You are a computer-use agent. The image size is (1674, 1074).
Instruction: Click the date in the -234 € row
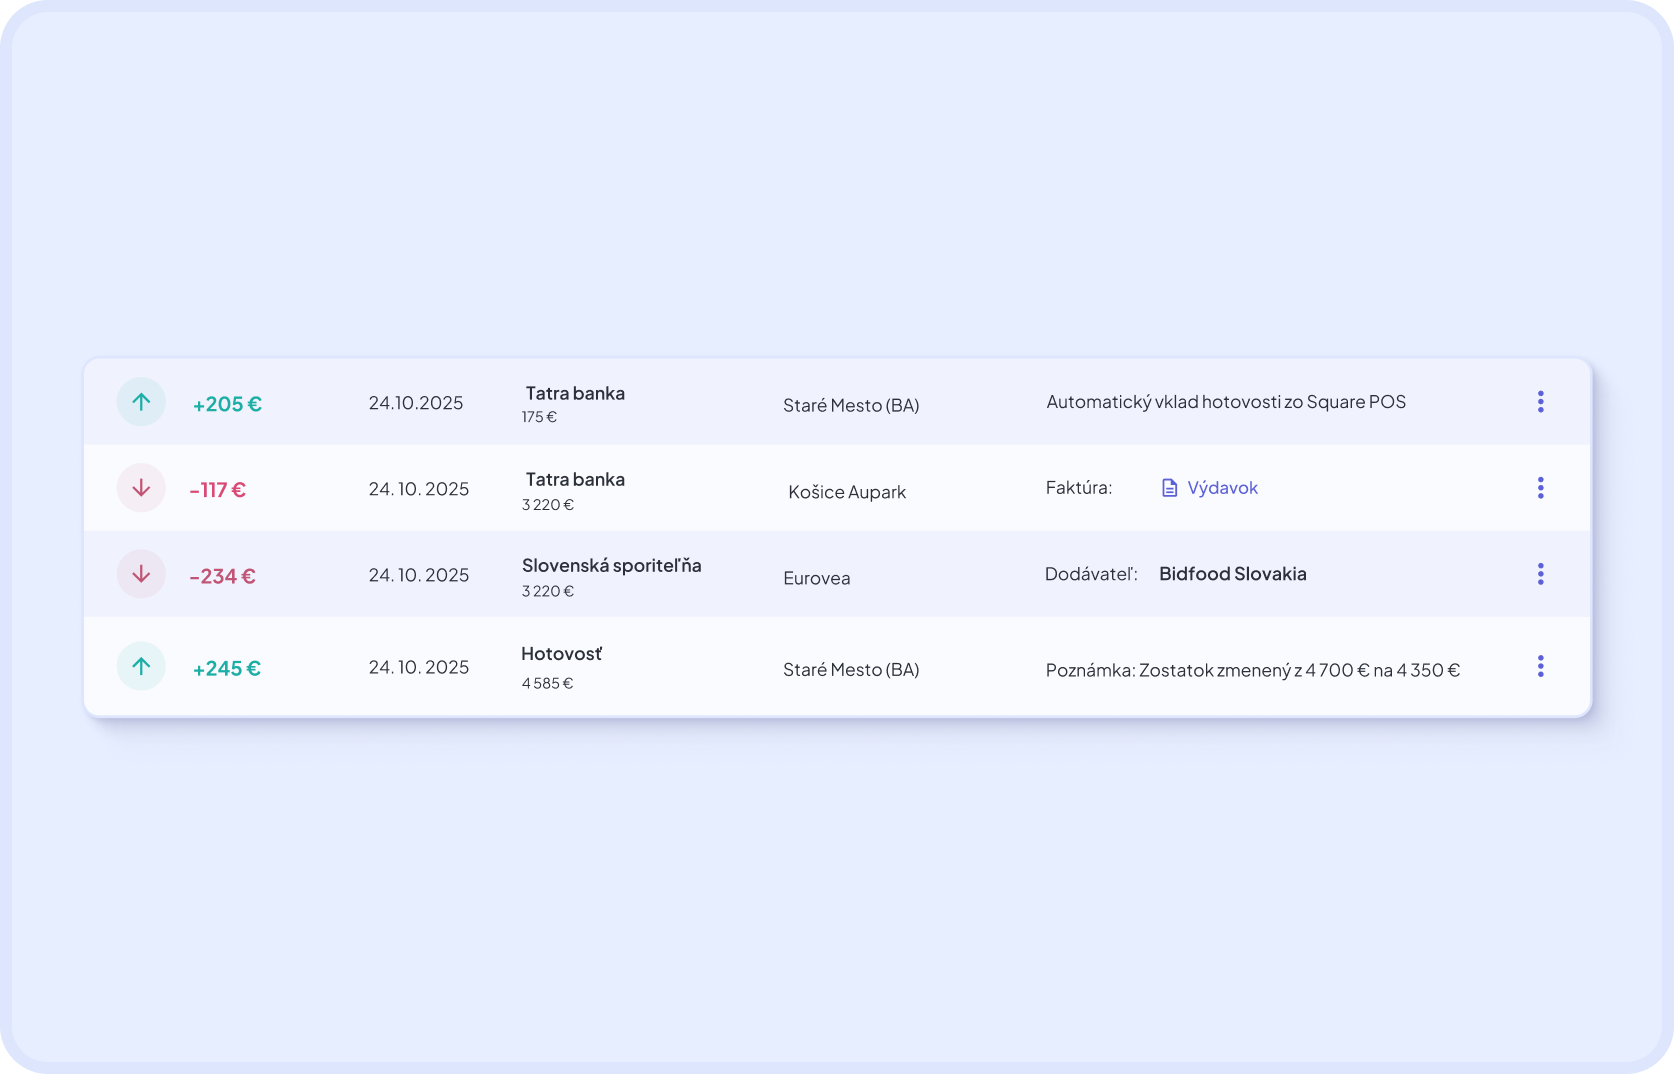[419, 575]
